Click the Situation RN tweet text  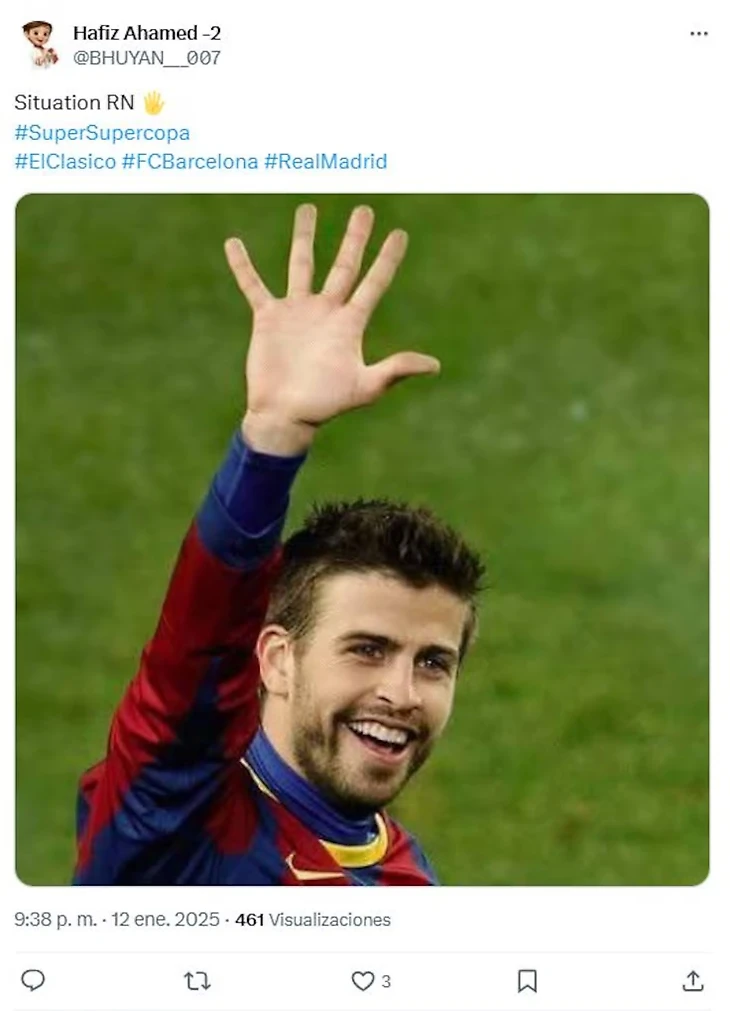tap(74, 103)
